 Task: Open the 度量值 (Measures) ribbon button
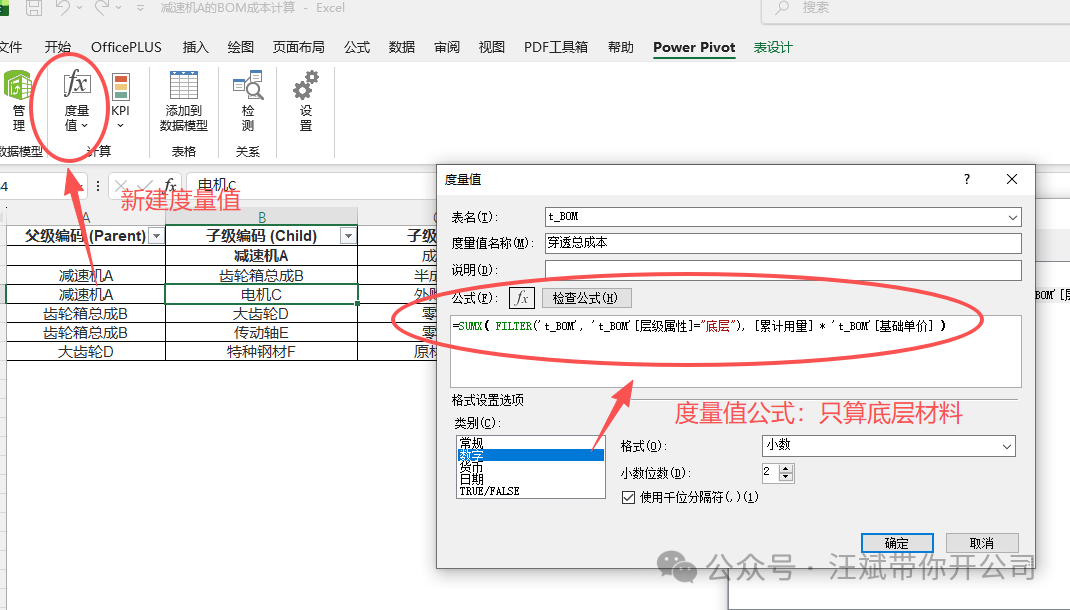coord(77,100)
